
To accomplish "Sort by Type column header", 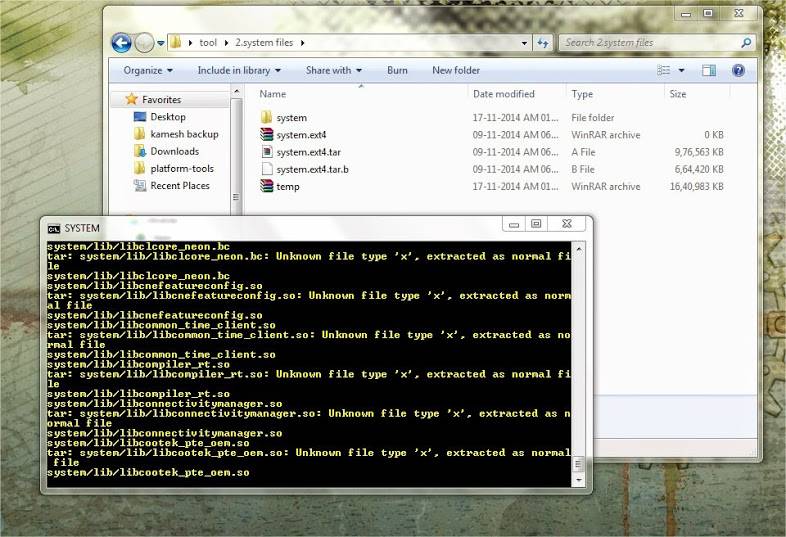I will click(x=582, y=94).
